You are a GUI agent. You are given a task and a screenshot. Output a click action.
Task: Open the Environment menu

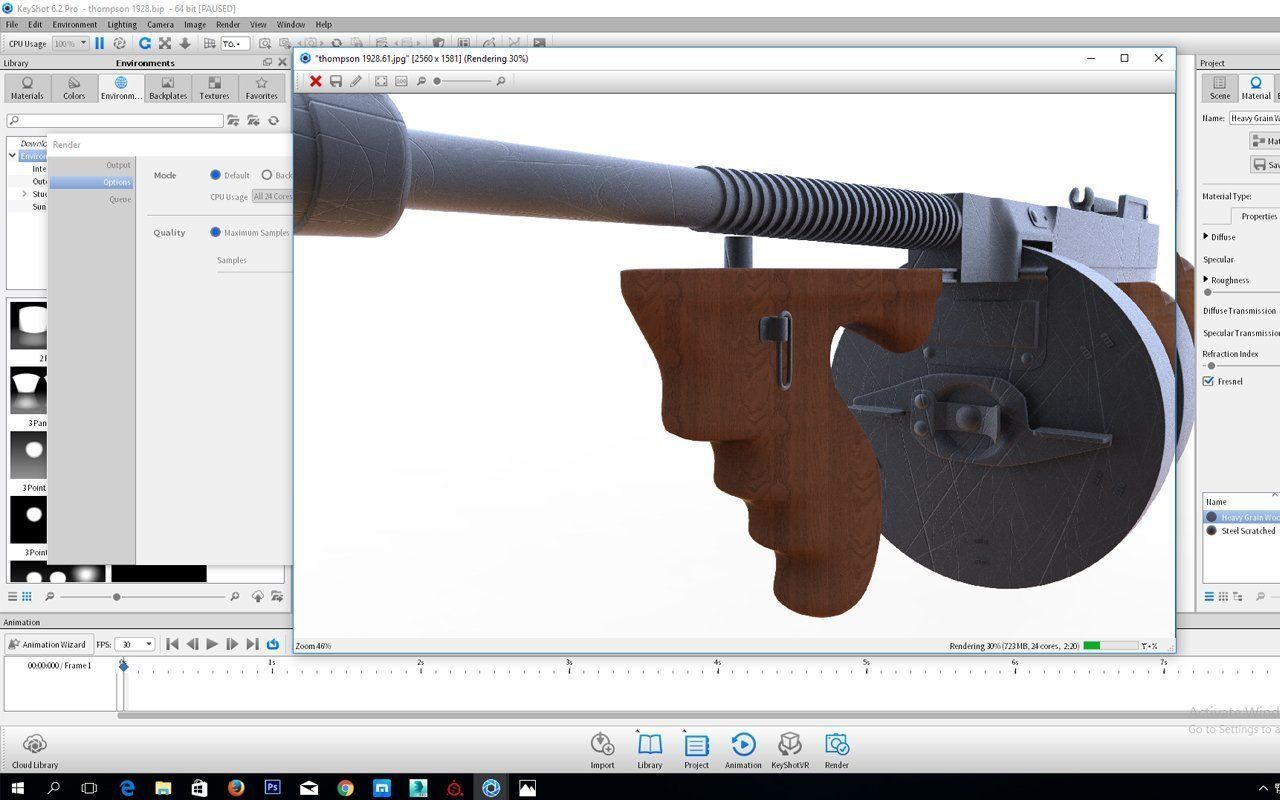[75, 24]
